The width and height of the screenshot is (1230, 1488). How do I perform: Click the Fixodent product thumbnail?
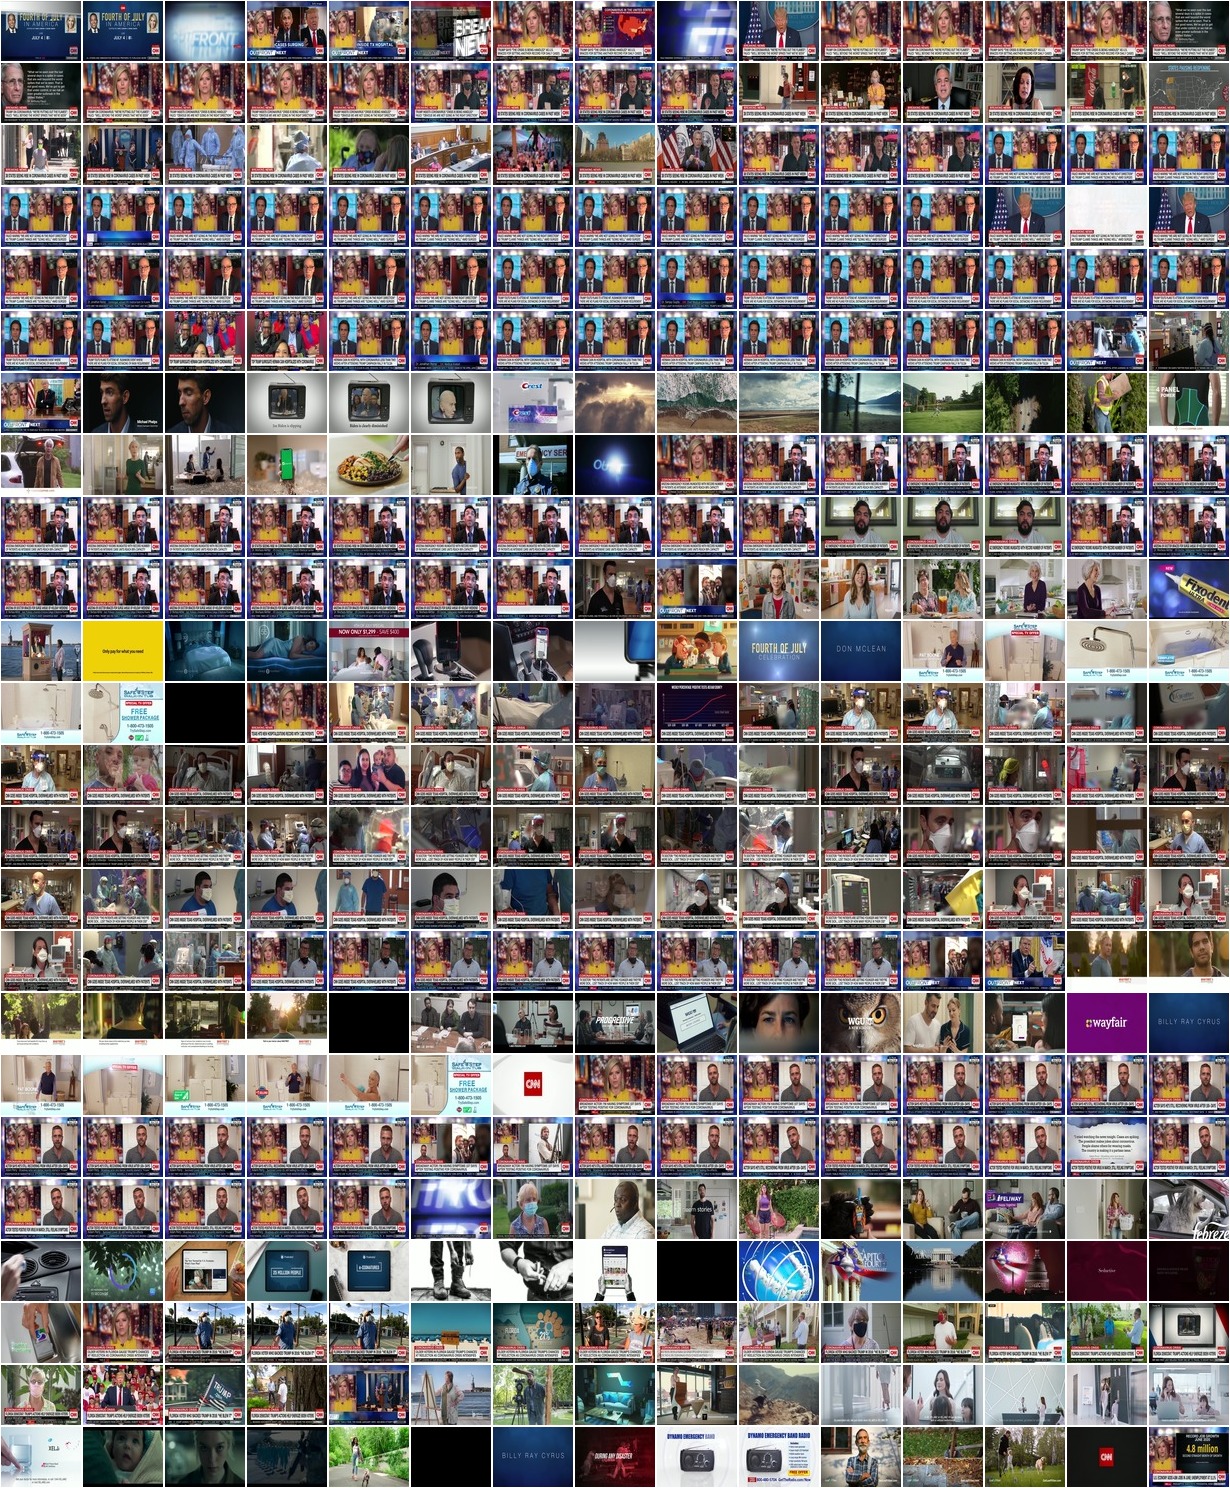(1188, 588)
